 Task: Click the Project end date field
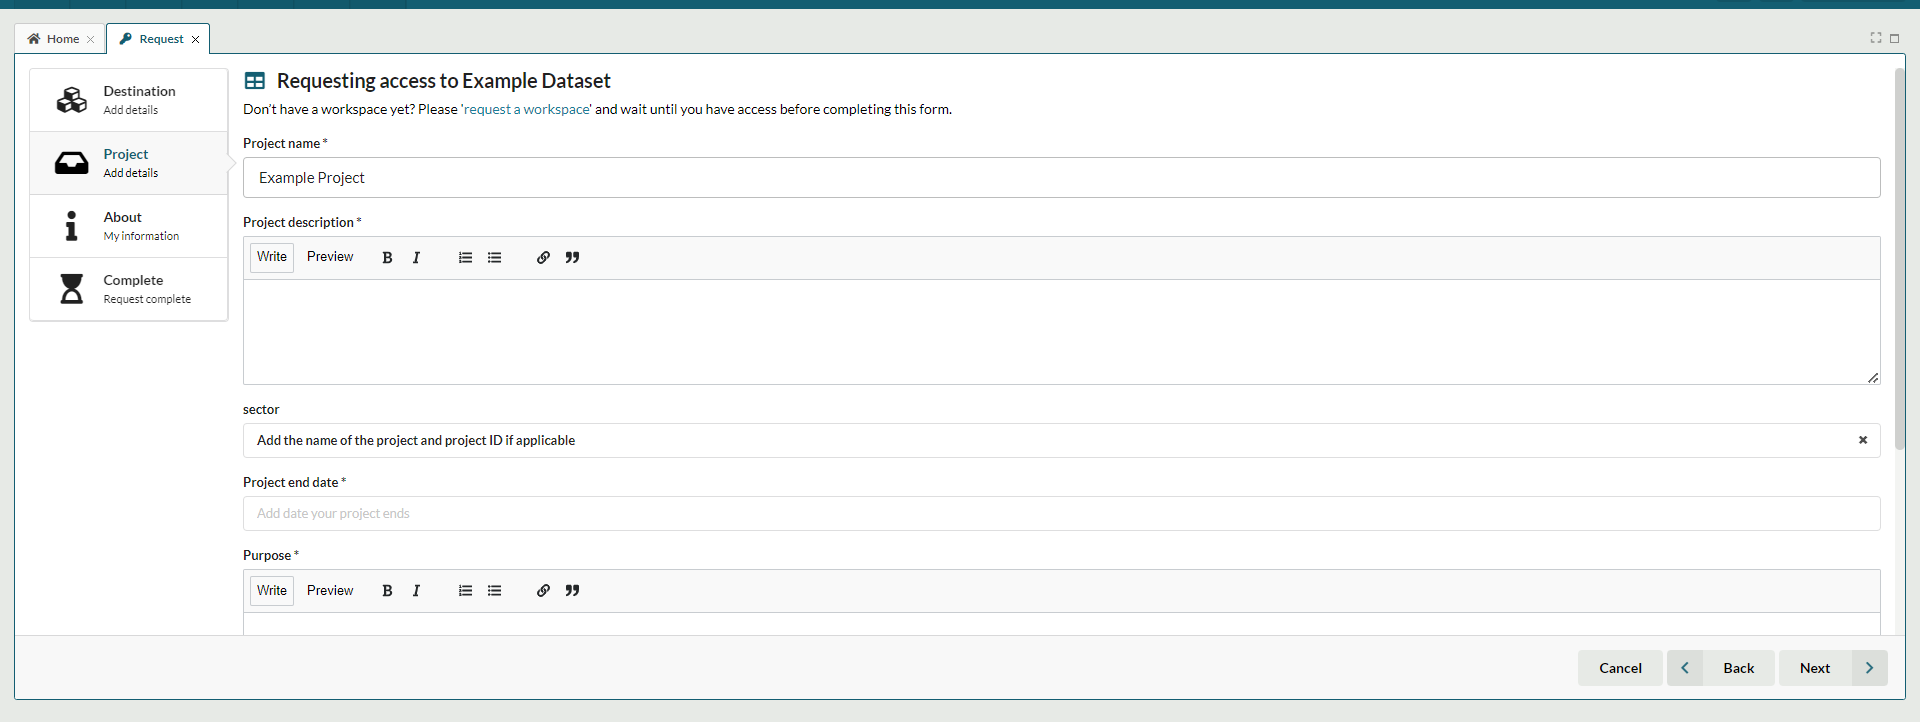click(1060, 514)
